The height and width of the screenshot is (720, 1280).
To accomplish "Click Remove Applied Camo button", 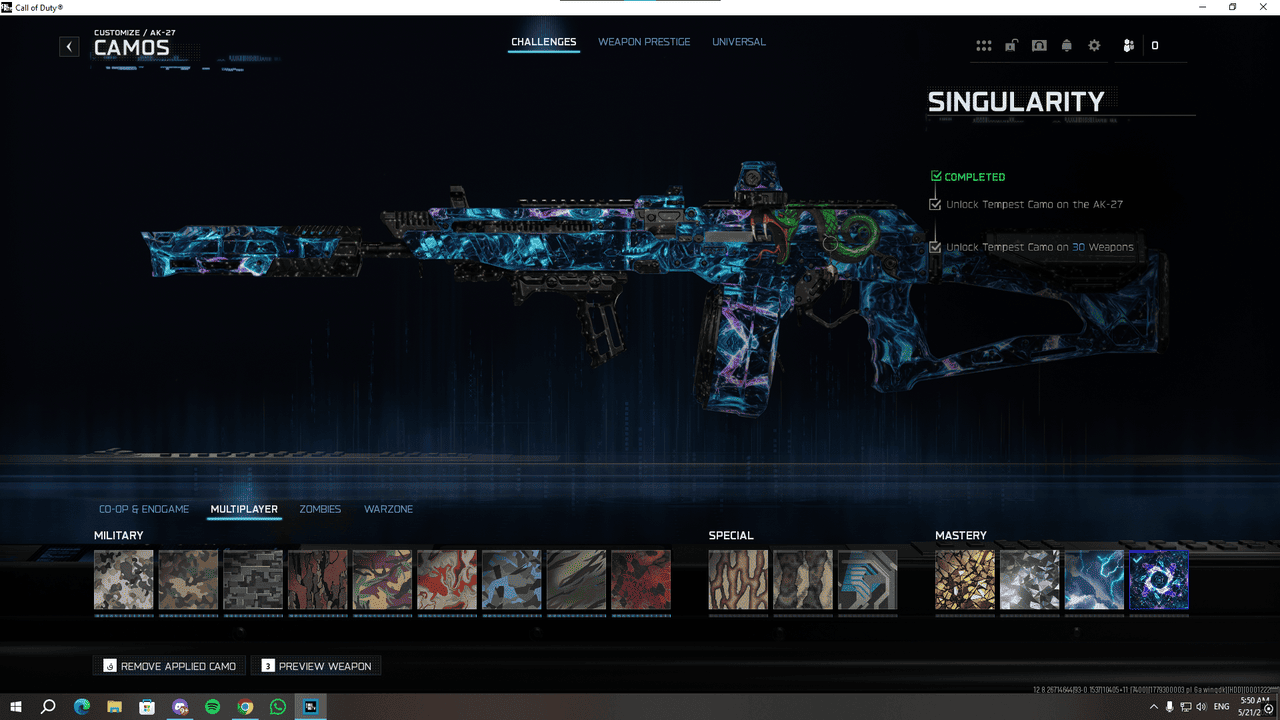I will click(x=170, y=666).
